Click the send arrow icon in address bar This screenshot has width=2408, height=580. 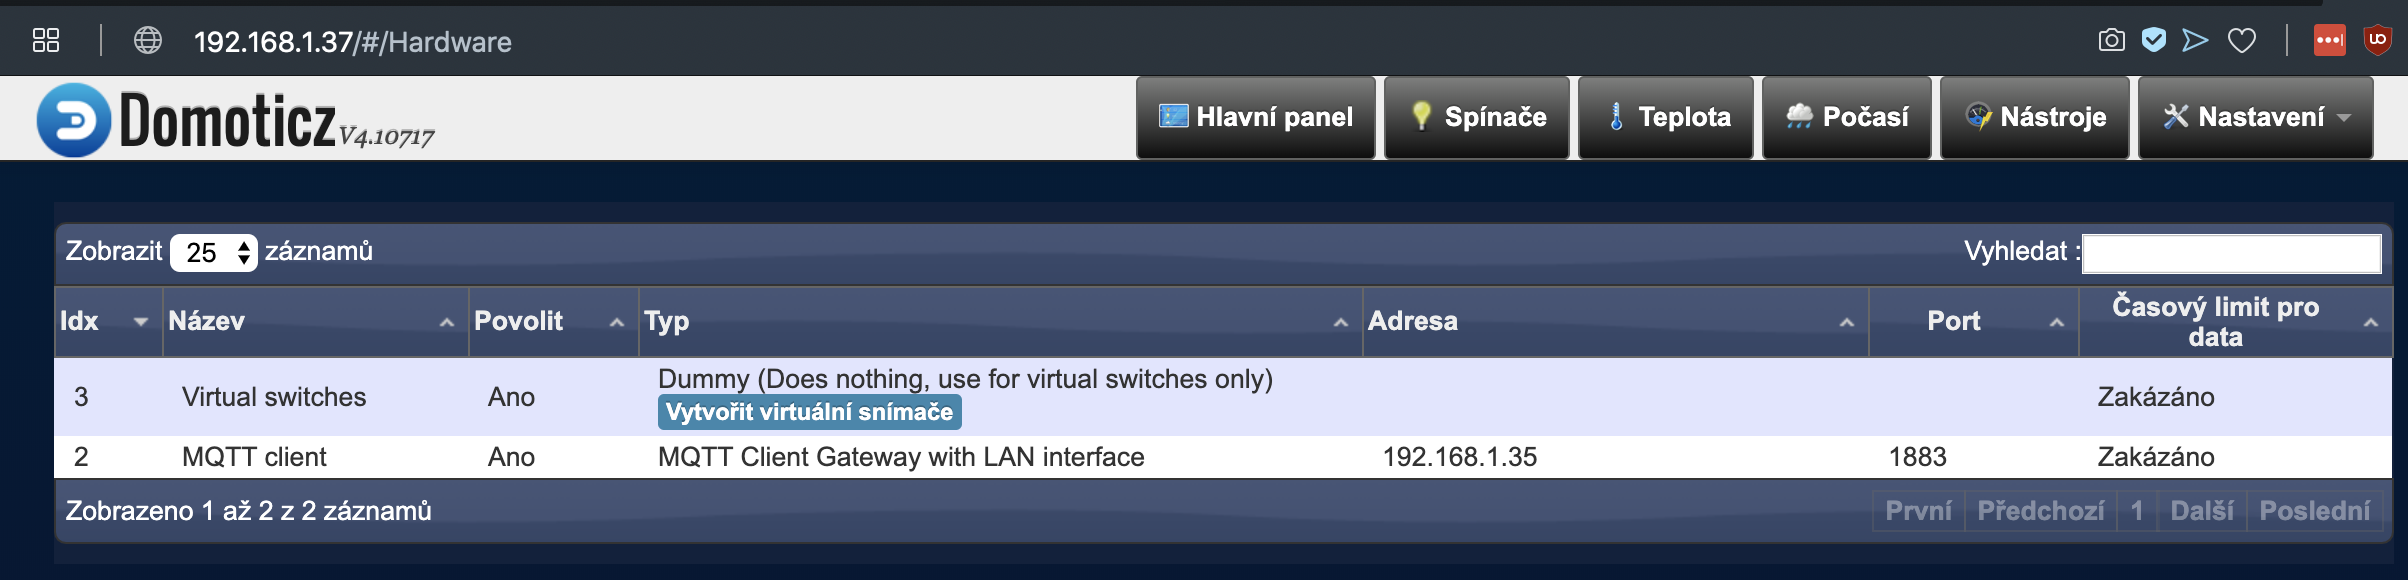pos(2195,41)
